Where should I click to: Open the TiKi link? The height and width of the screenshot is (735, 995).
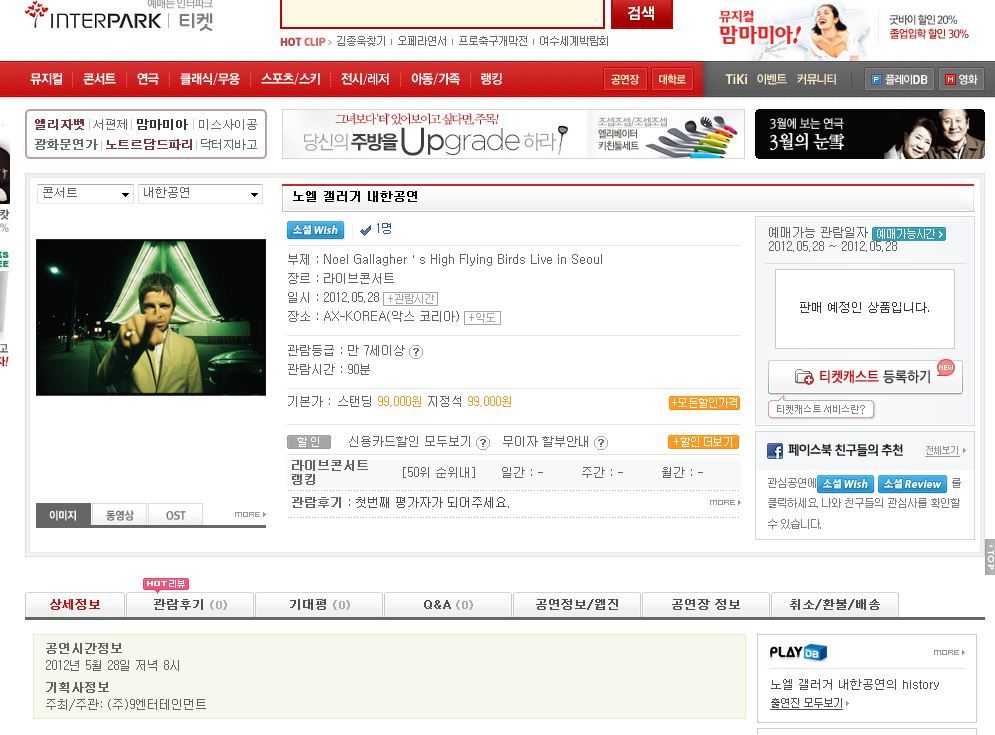click(736, 79)
